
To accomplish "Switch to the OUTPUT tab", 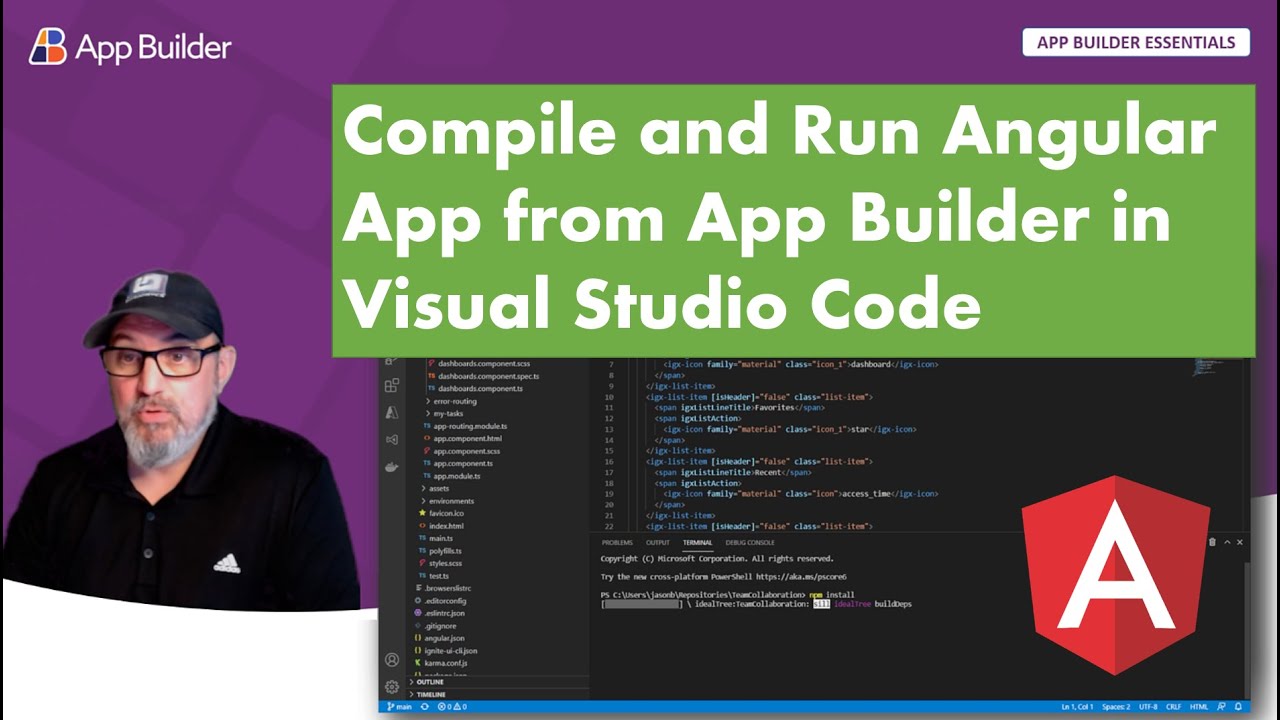I will [x=658, y=543].
